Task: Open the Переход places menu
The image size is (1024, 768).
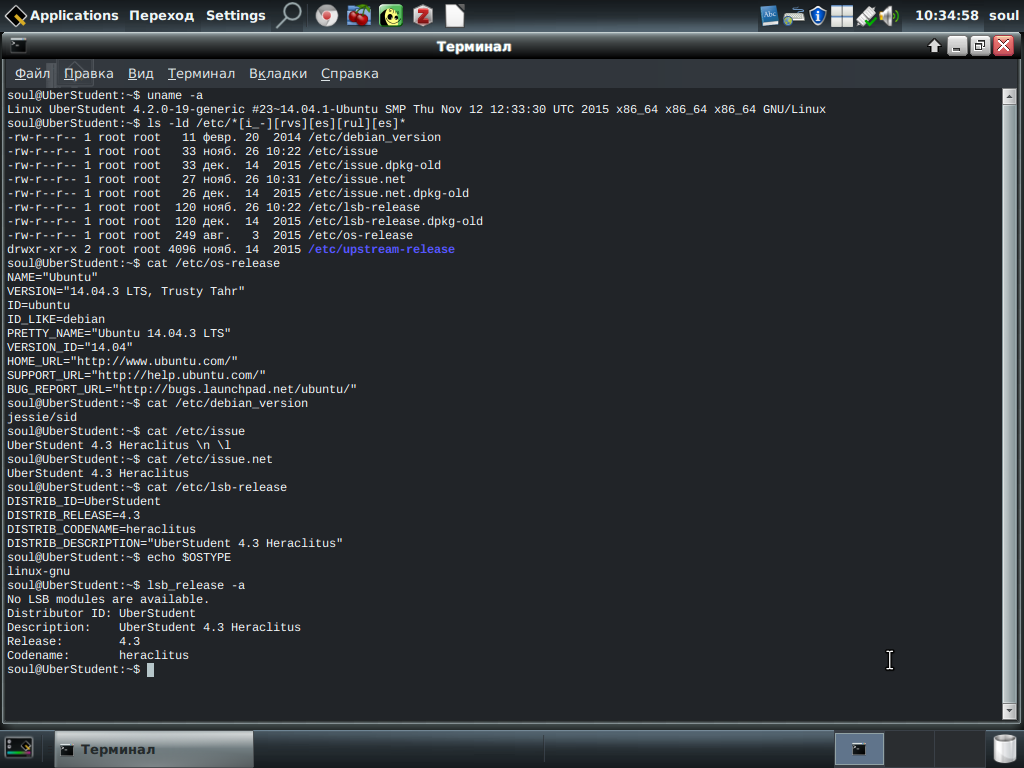Action: pos(161,15)
